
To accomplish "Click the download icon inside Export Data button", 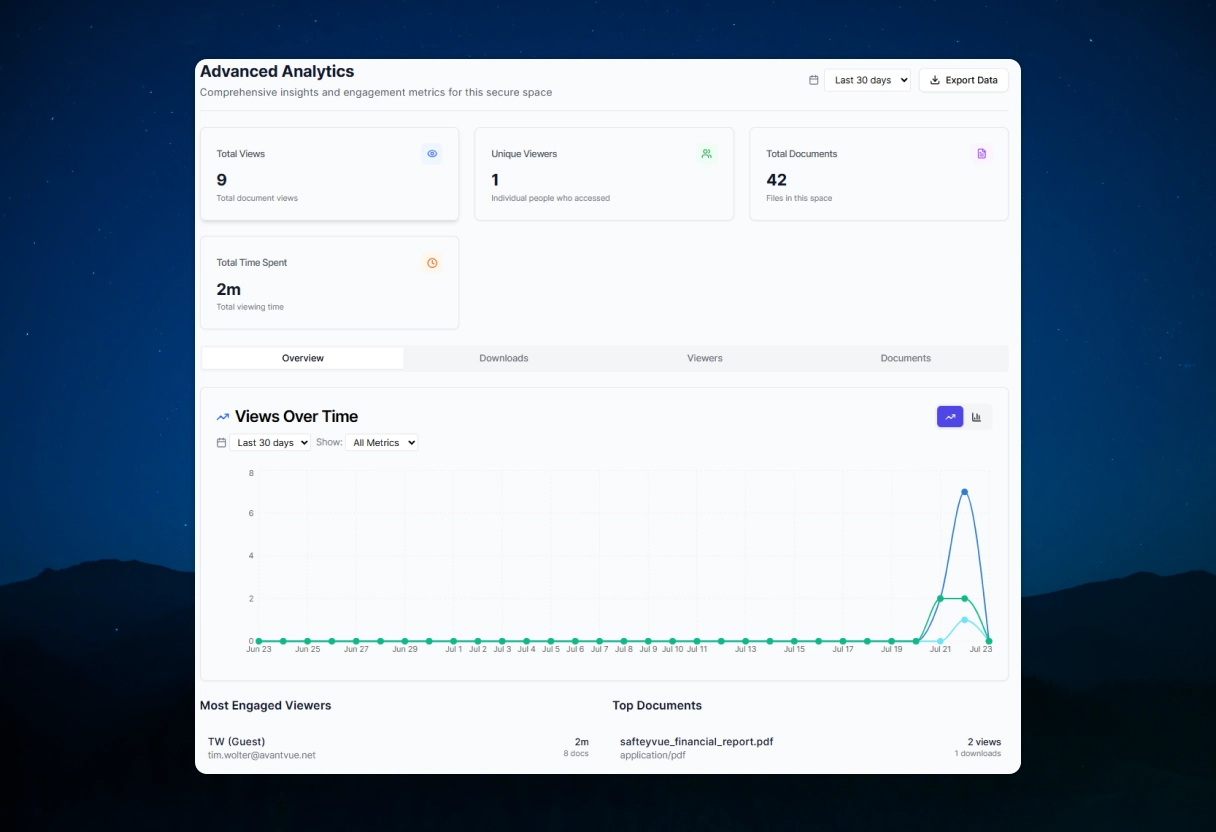I will (x=933, y=79).
